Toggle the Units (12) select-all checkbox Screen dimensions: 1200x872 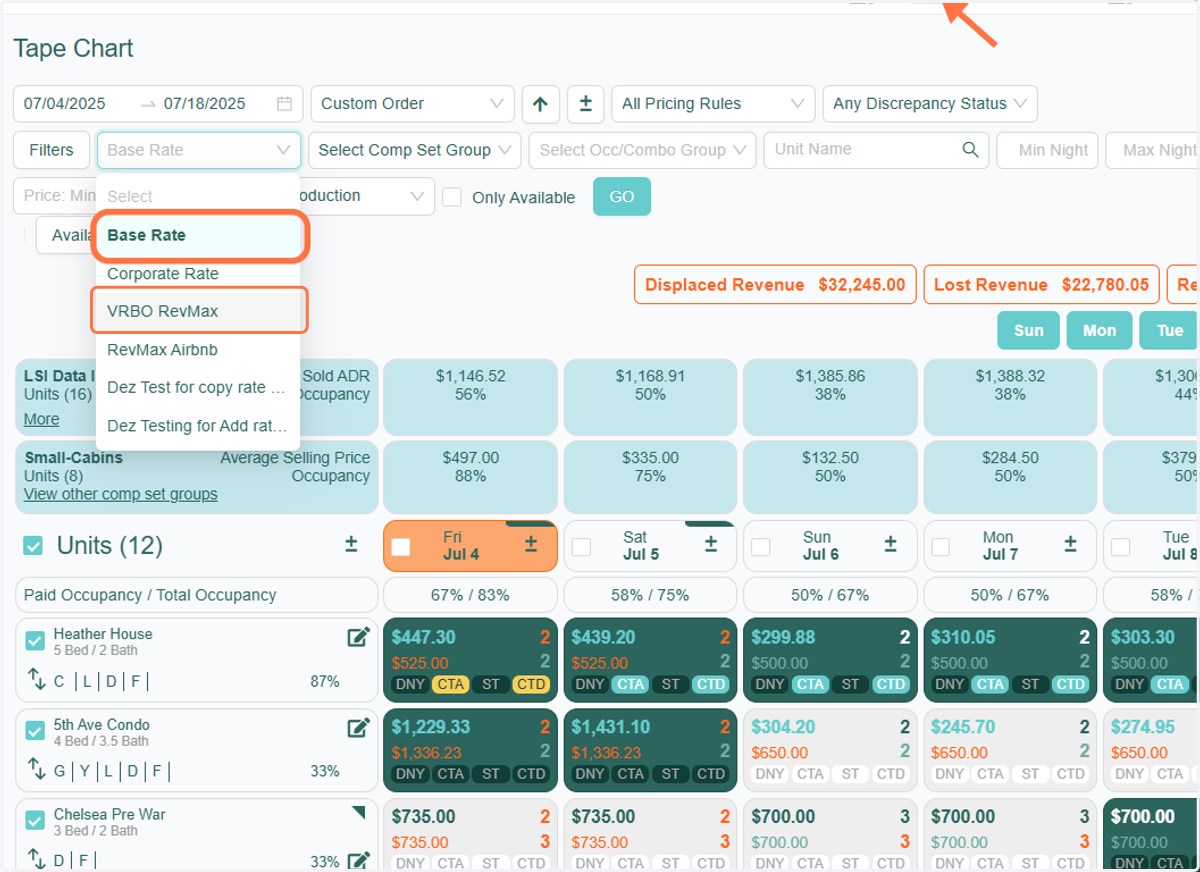pyautogui.click(x=33, y=545)
